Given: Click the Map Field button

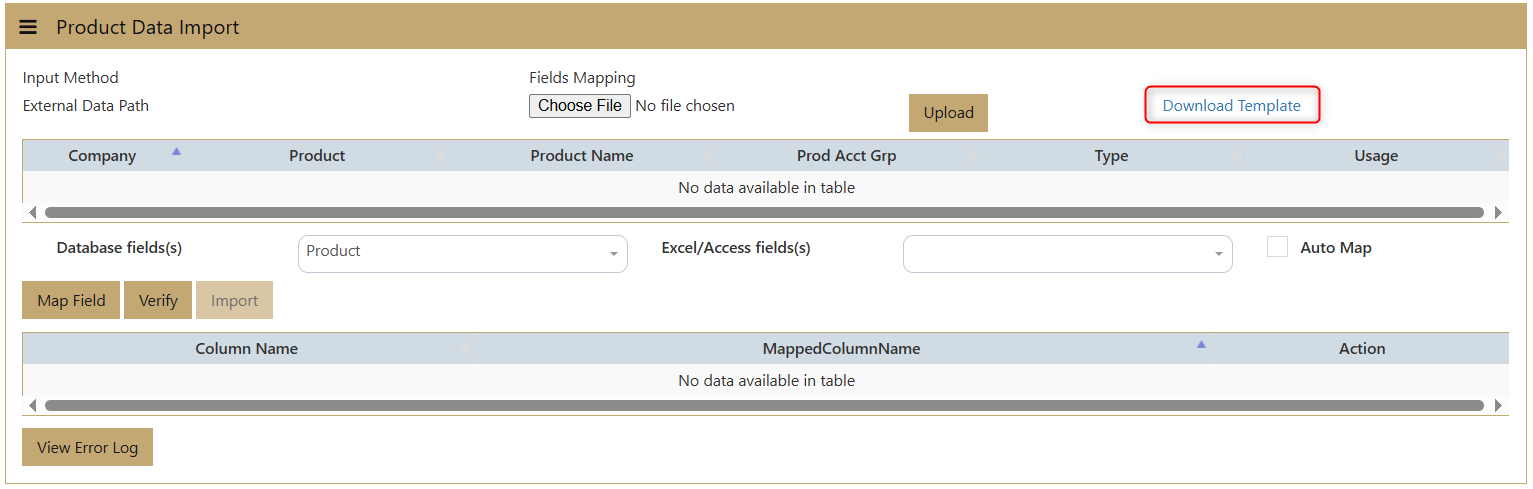Looking at the screenshot, I should (x=71, y=301).
